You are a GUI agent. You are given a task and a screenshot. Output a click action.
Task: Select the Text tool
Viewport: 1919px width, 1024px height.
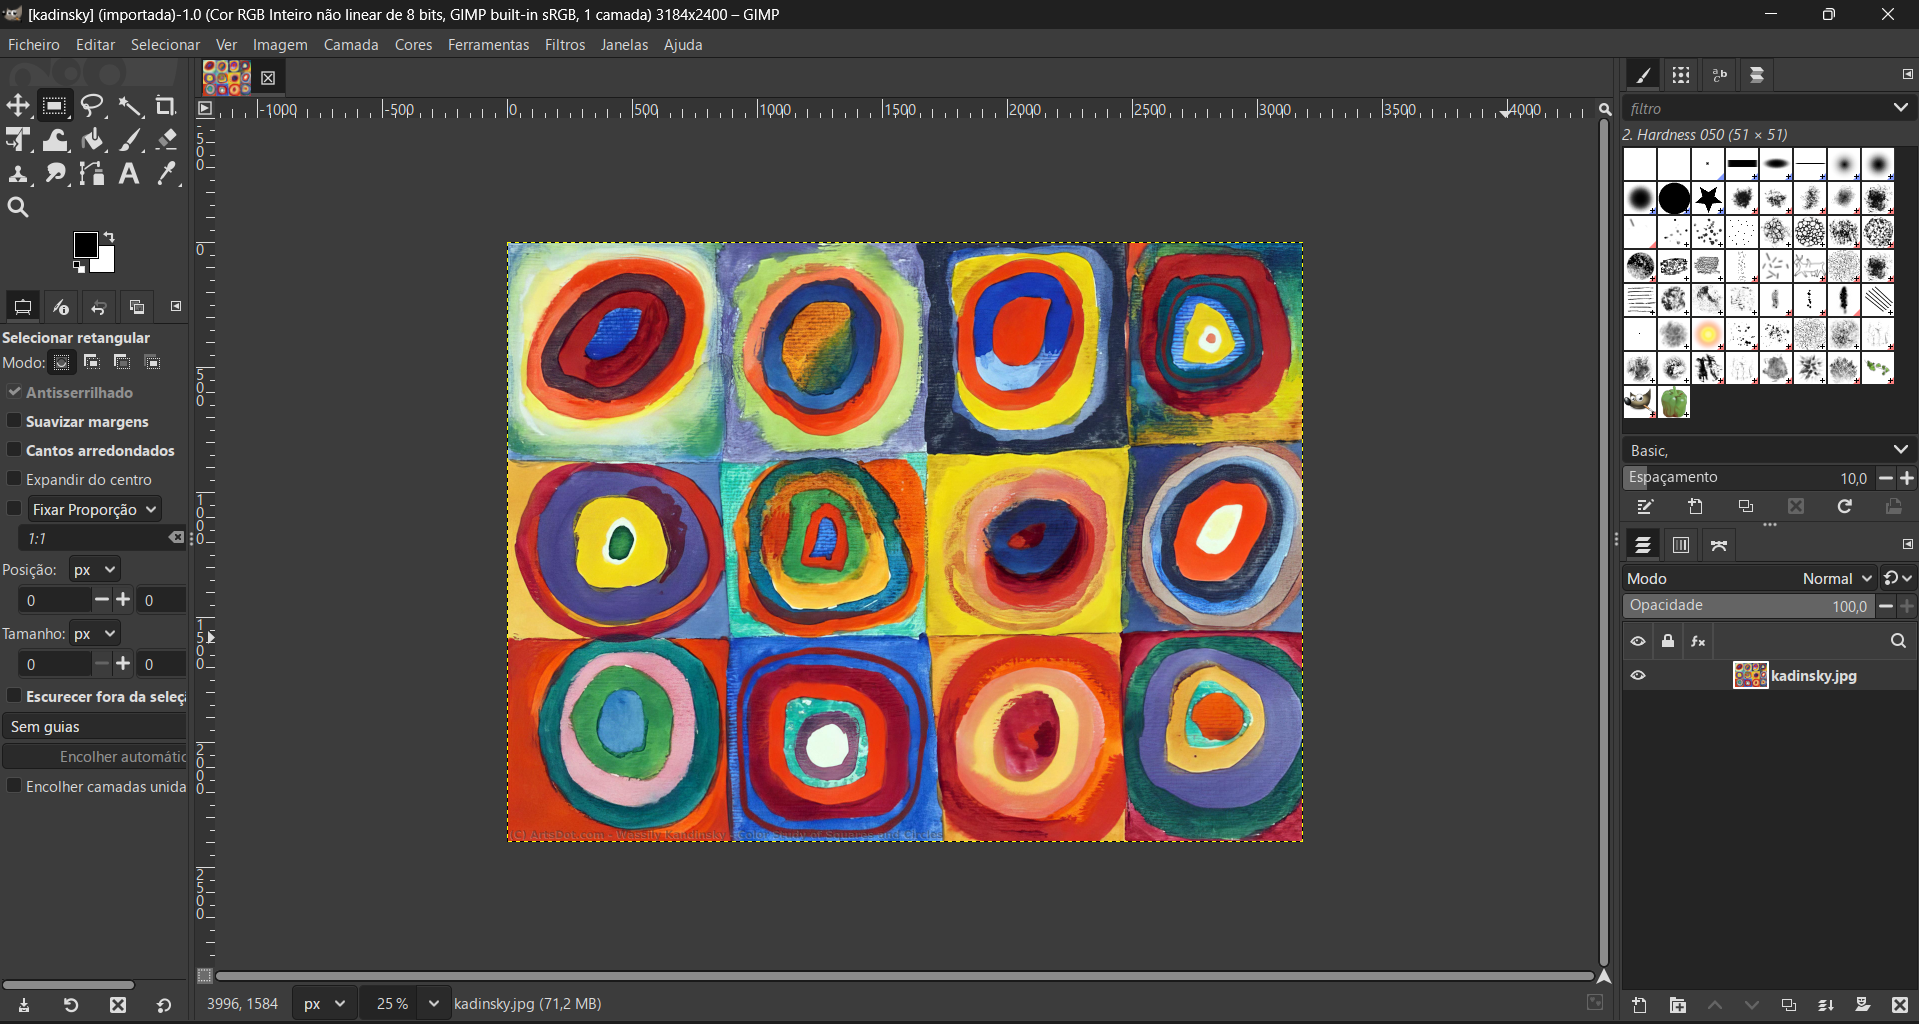point(129,174)
